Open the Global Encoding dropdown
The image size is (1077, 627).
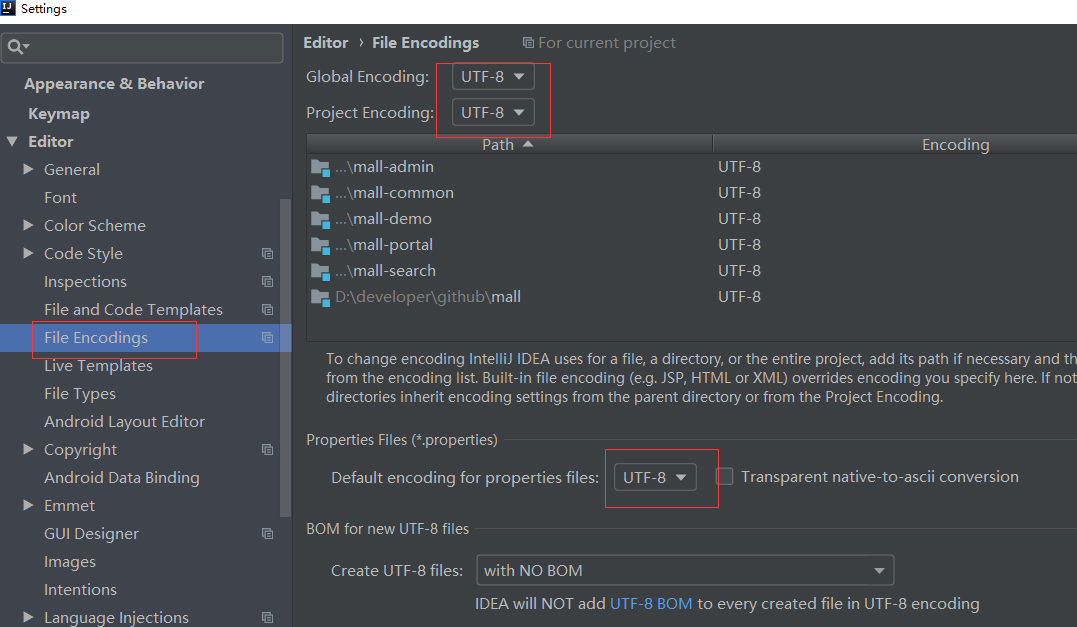[x=493, y=76]
